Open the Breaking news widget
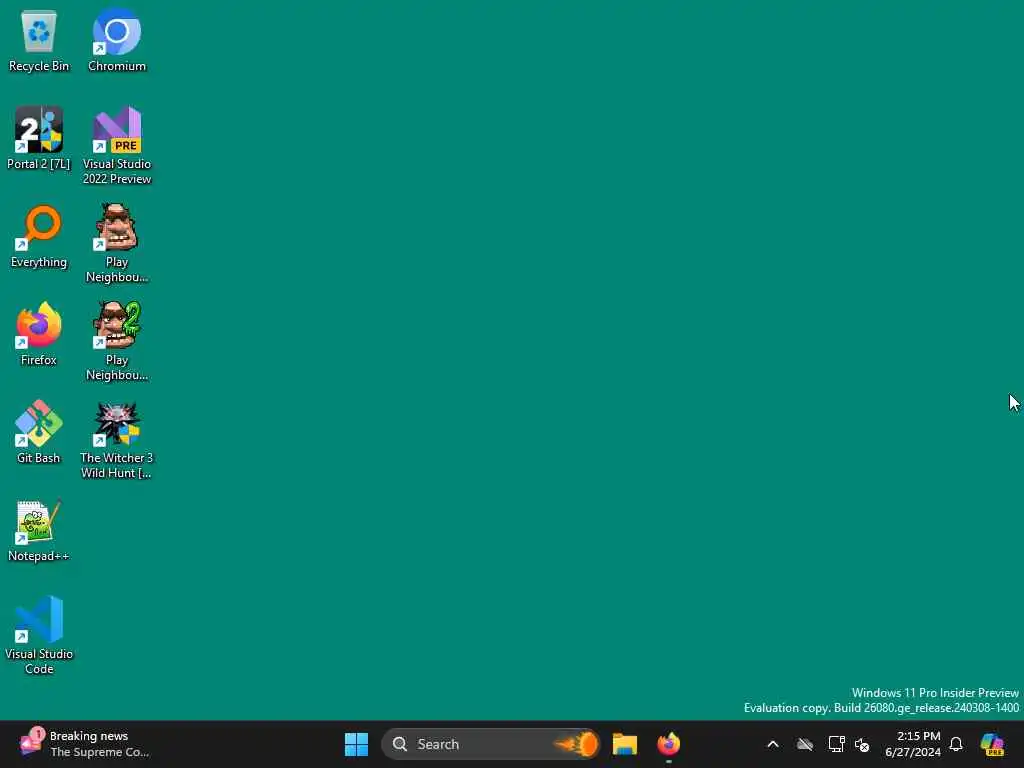The width and height of the screenshot is (1024, 768). click(x=85, y=744)
